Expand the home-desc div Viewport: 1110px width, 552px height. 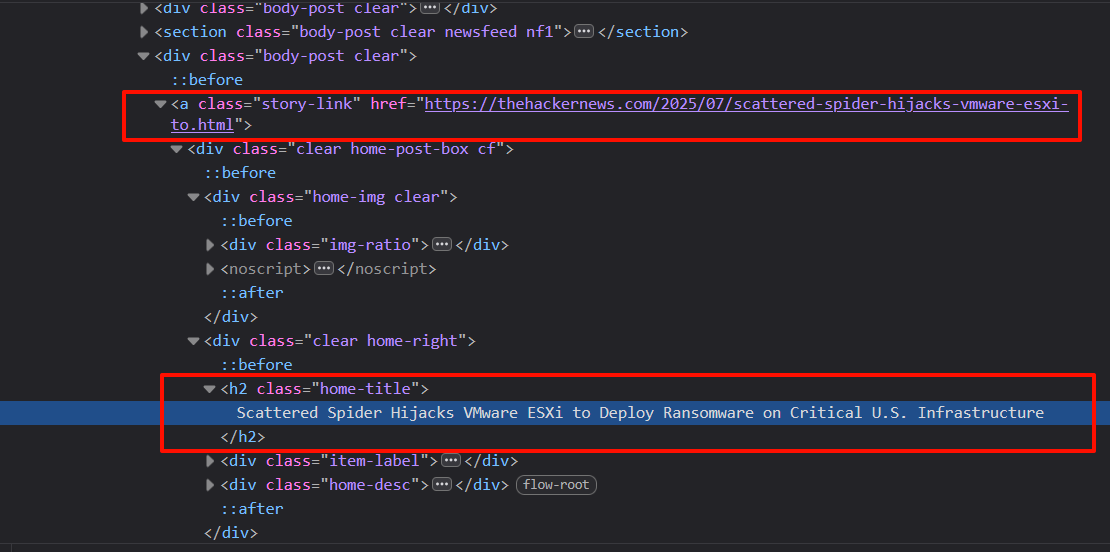210,485
